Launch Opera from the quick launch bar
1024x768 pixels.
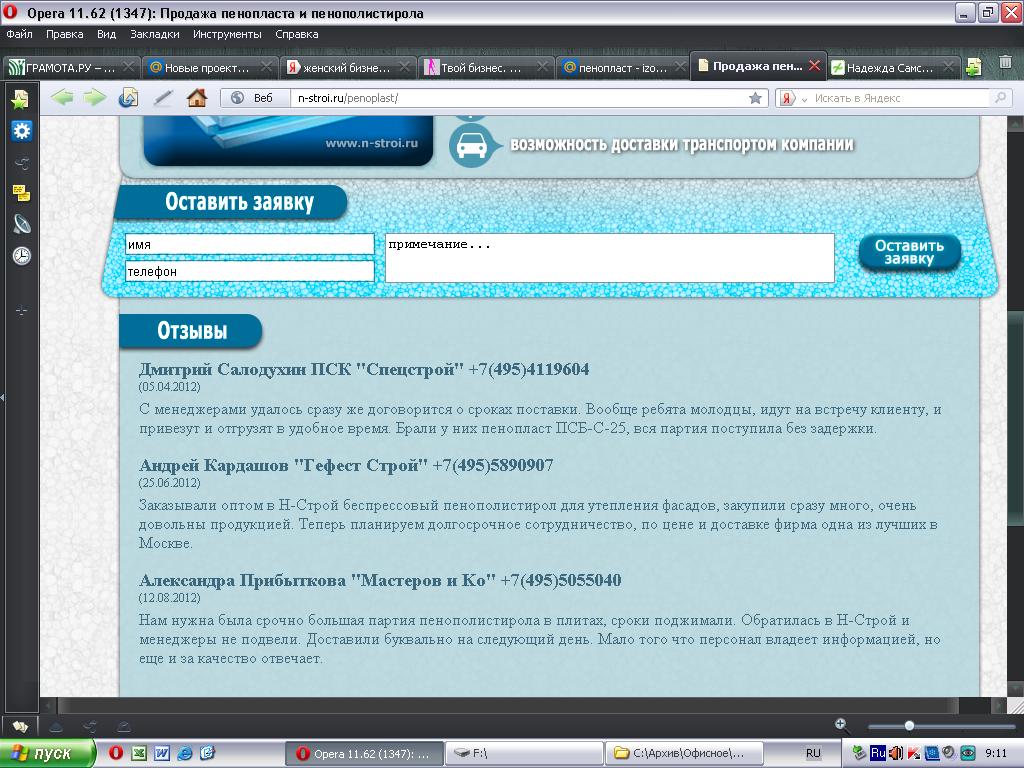pos(116,753)
